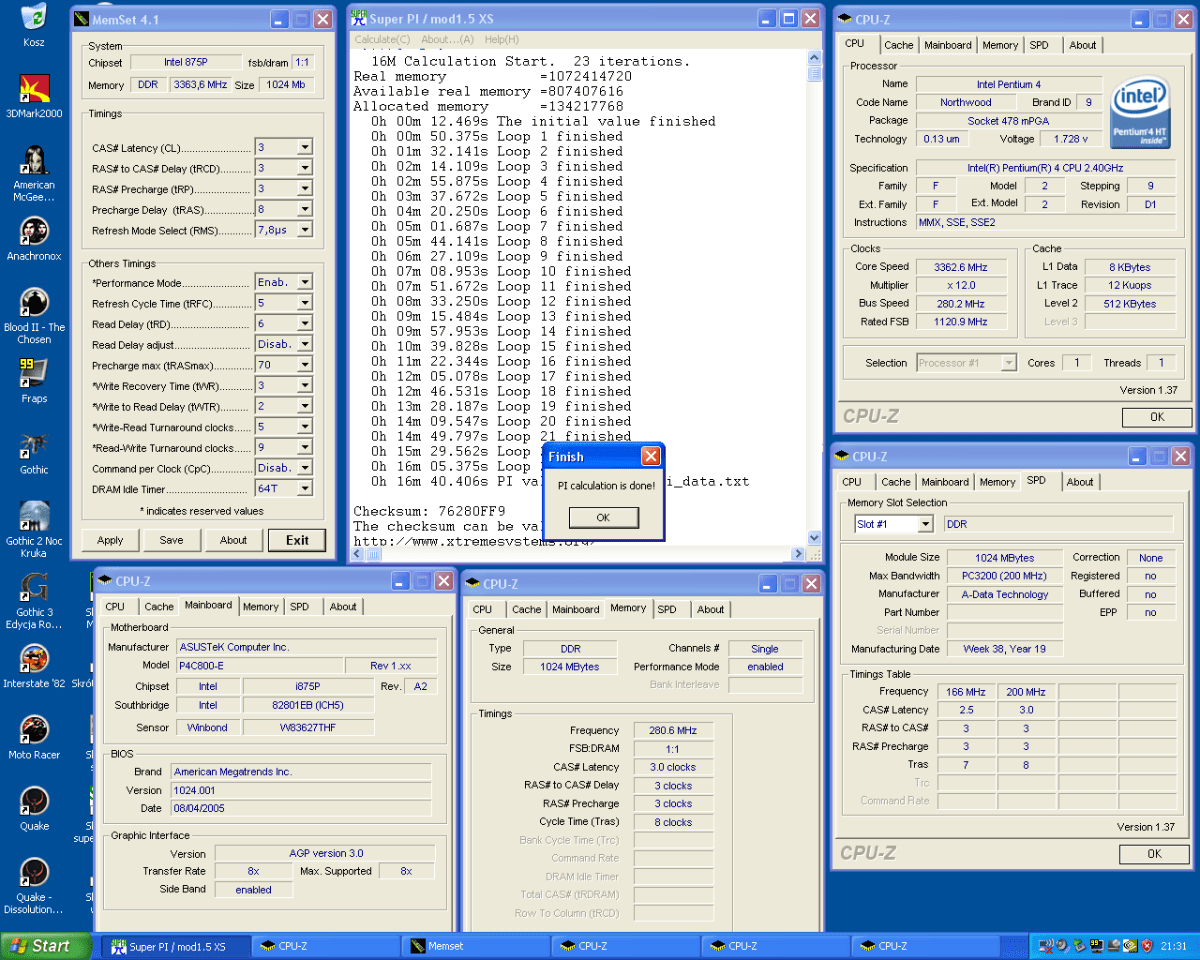This screenshot has height=960, width=1200.
Task: Open the Refresh Cycle Time (tRFC) dropdown
Action: point(304,303)
